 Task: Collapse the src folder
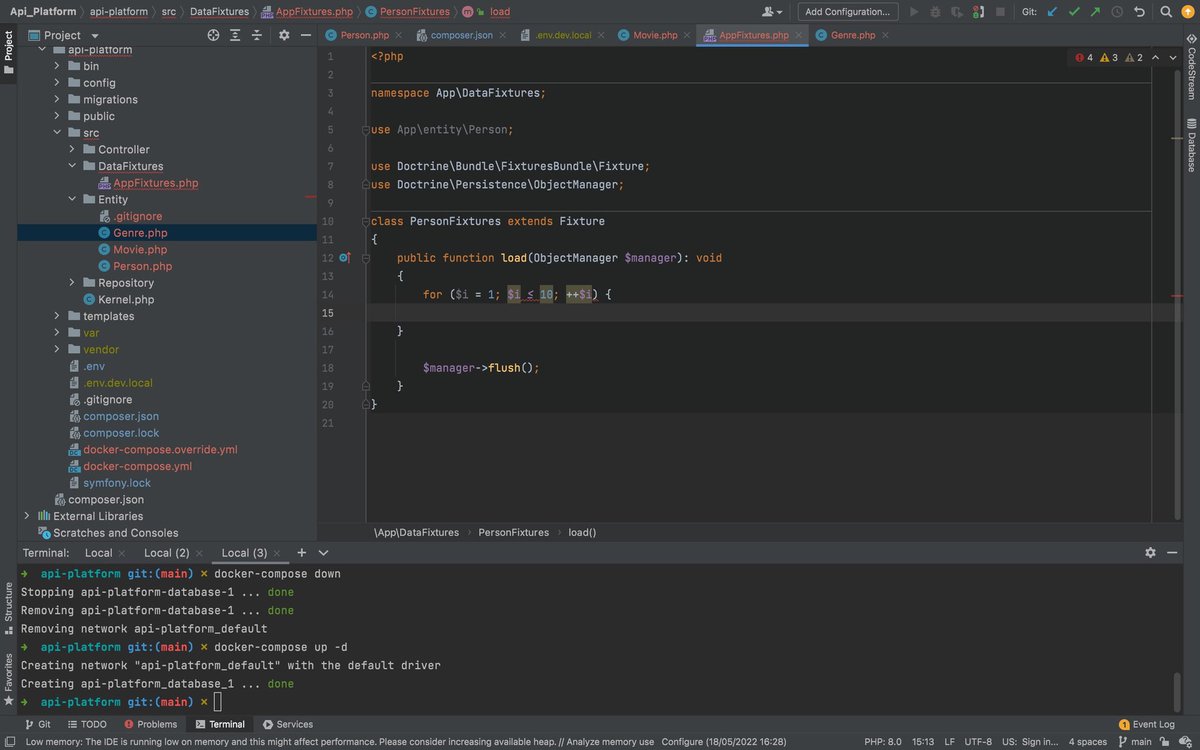[x=57, y=133]
